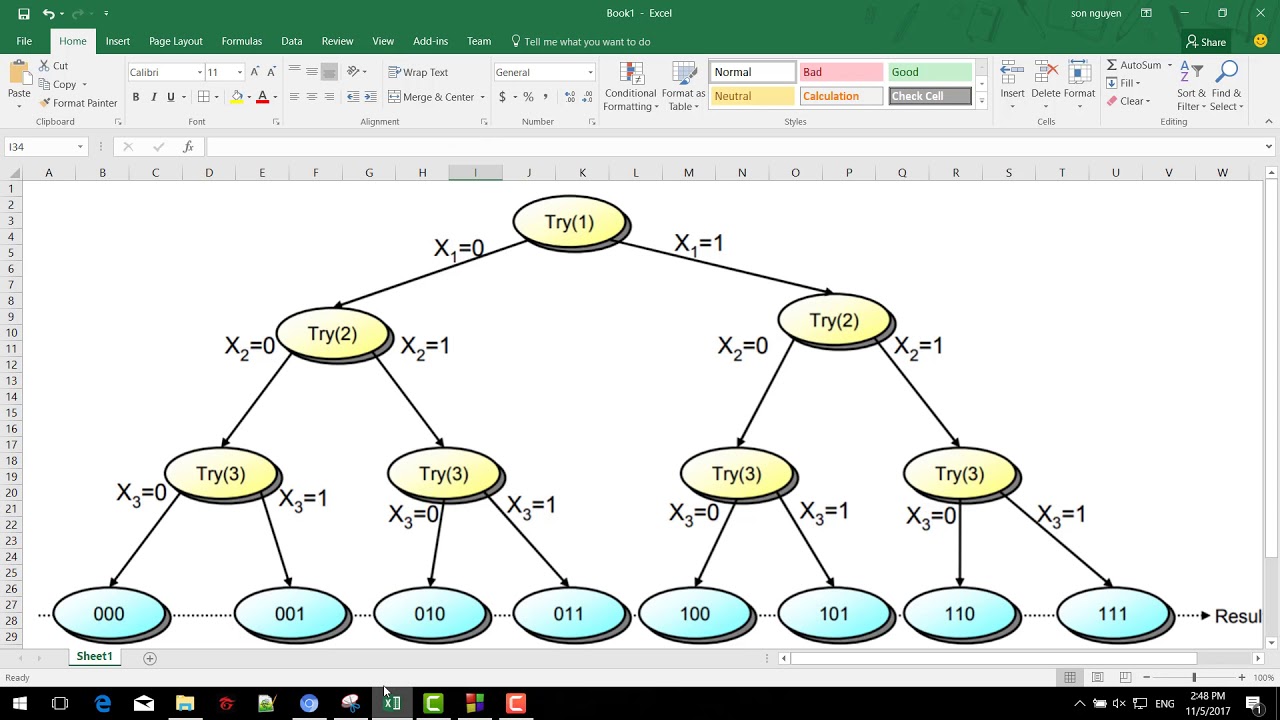Screen dimensions: 1280x720
Task: Click the Sort & Filter icon
Action: pos(1191,87)
